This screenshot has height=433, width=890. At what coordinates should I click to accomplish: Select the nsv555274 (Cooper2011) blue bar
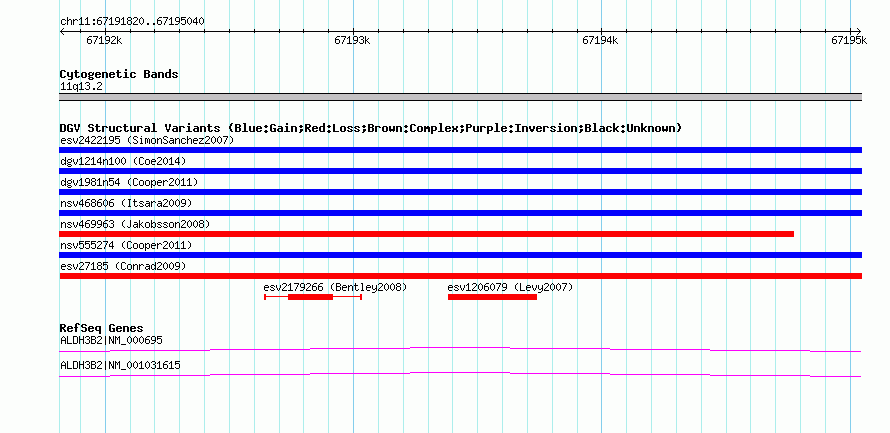460,255
